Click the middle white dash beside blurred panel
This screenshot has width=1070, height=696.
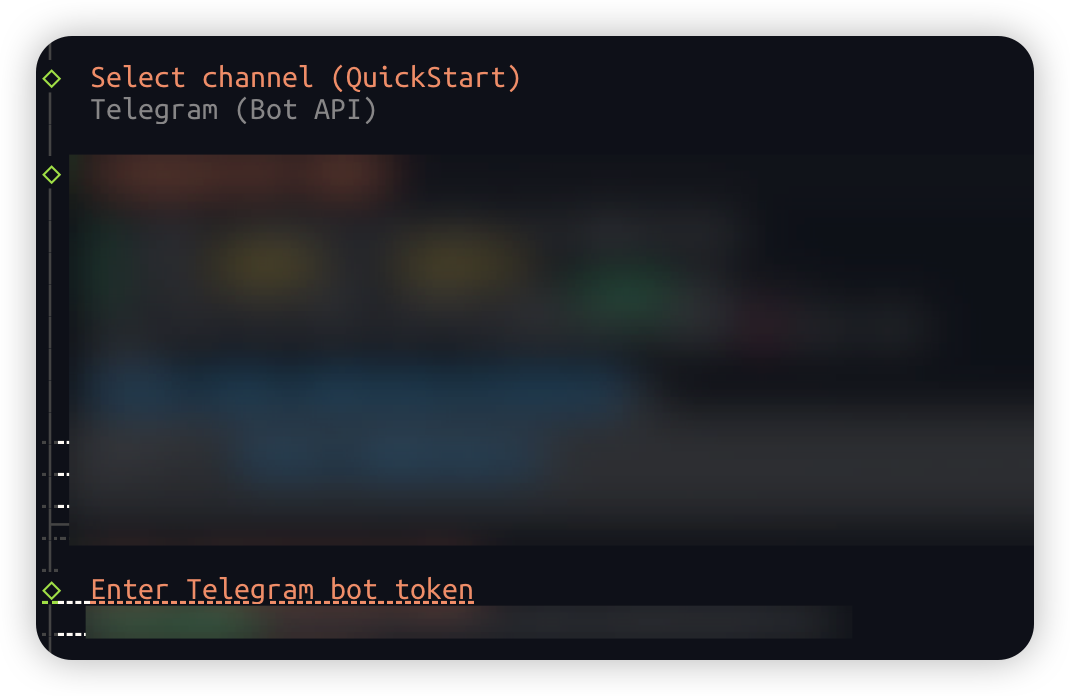[x=63, y=474]
